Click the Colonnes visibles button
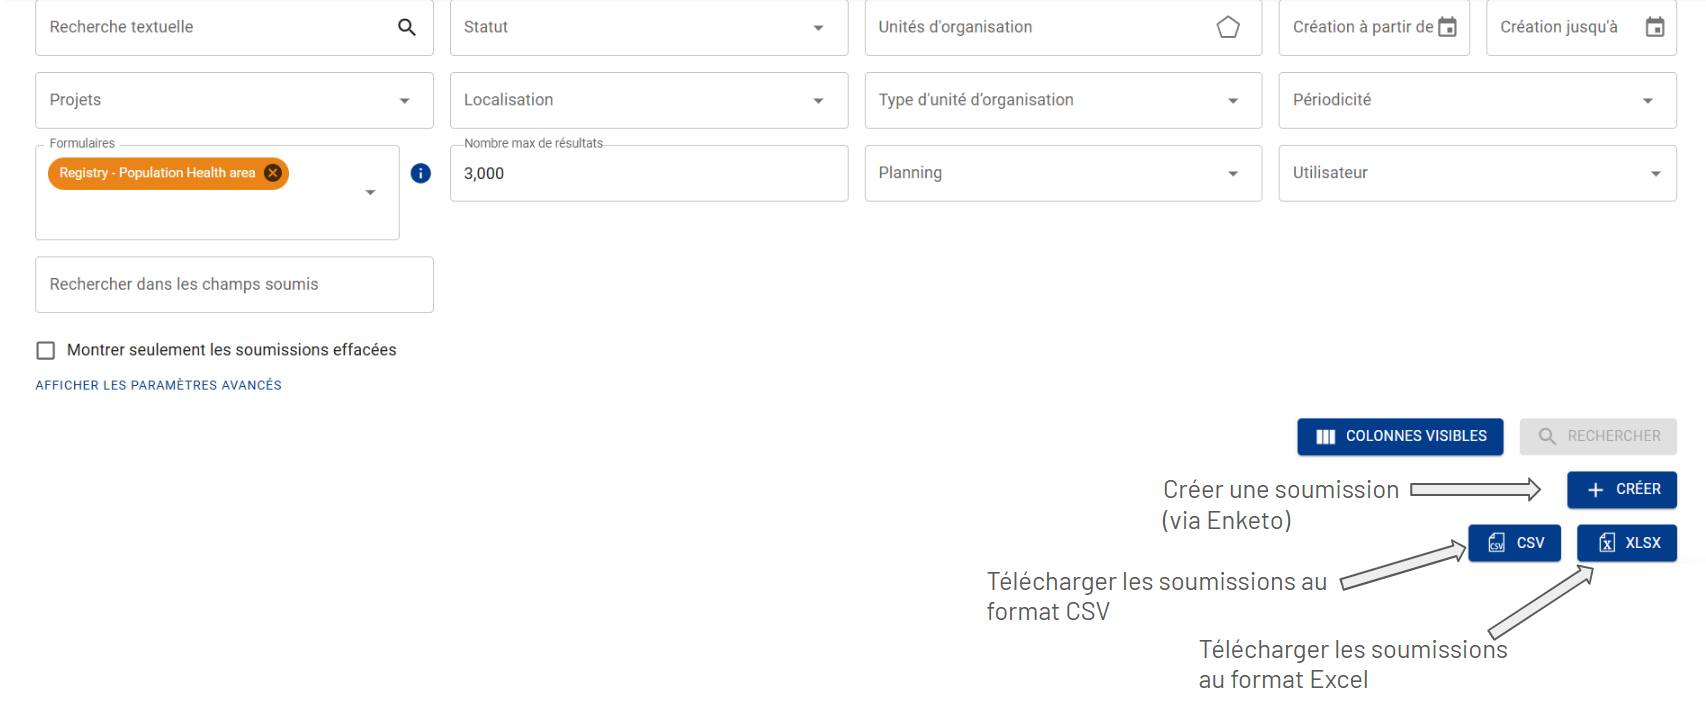The width and height of the screenshot is (1706, 708). click(x=1400, y=437)
